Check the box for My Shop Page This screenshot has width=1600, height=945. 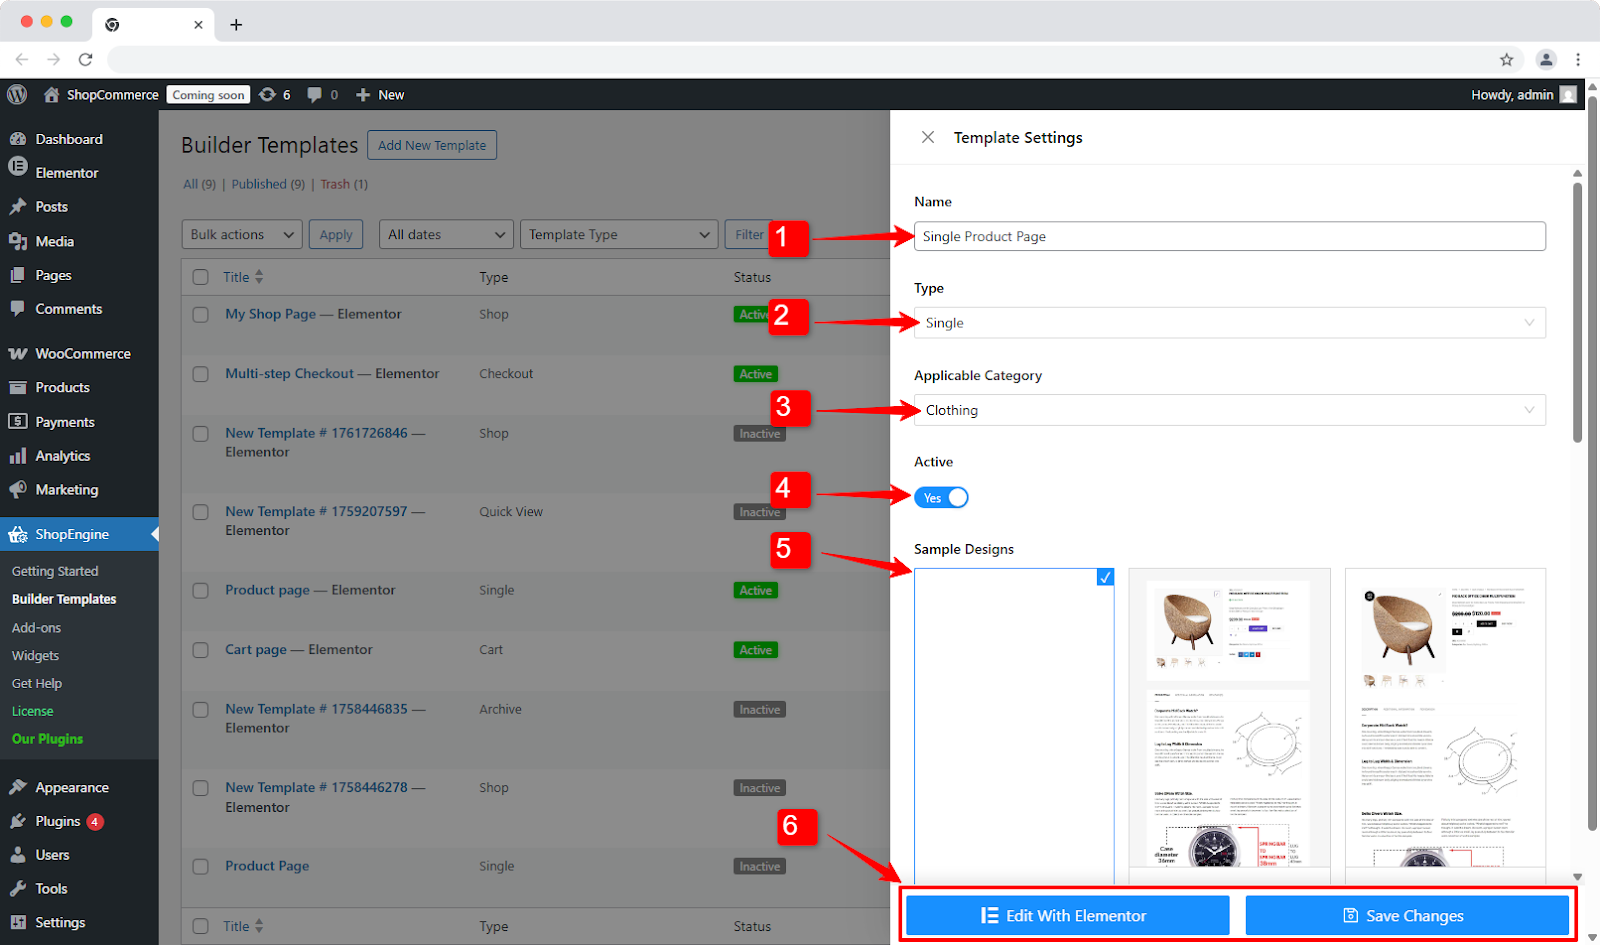[201, 315]
